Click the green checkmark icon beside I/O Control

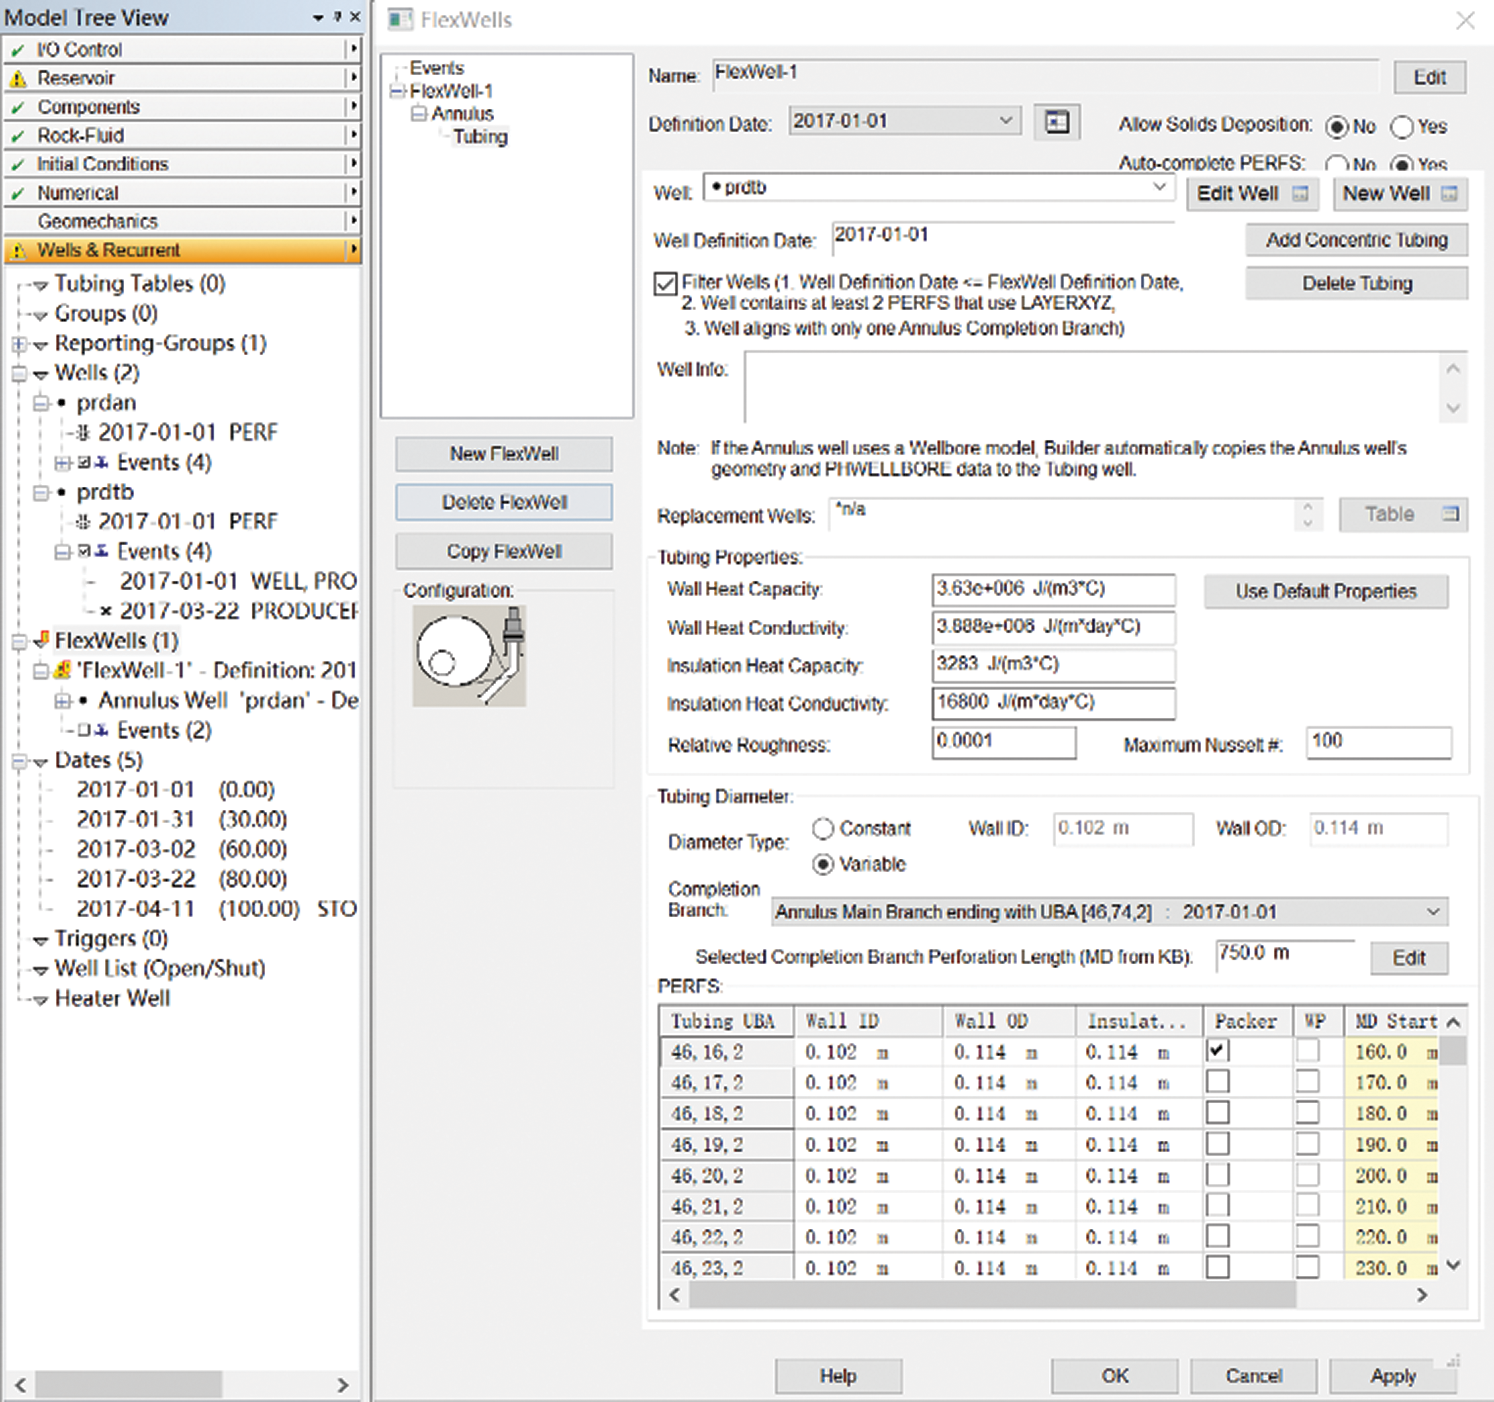[x=18, y=50]
